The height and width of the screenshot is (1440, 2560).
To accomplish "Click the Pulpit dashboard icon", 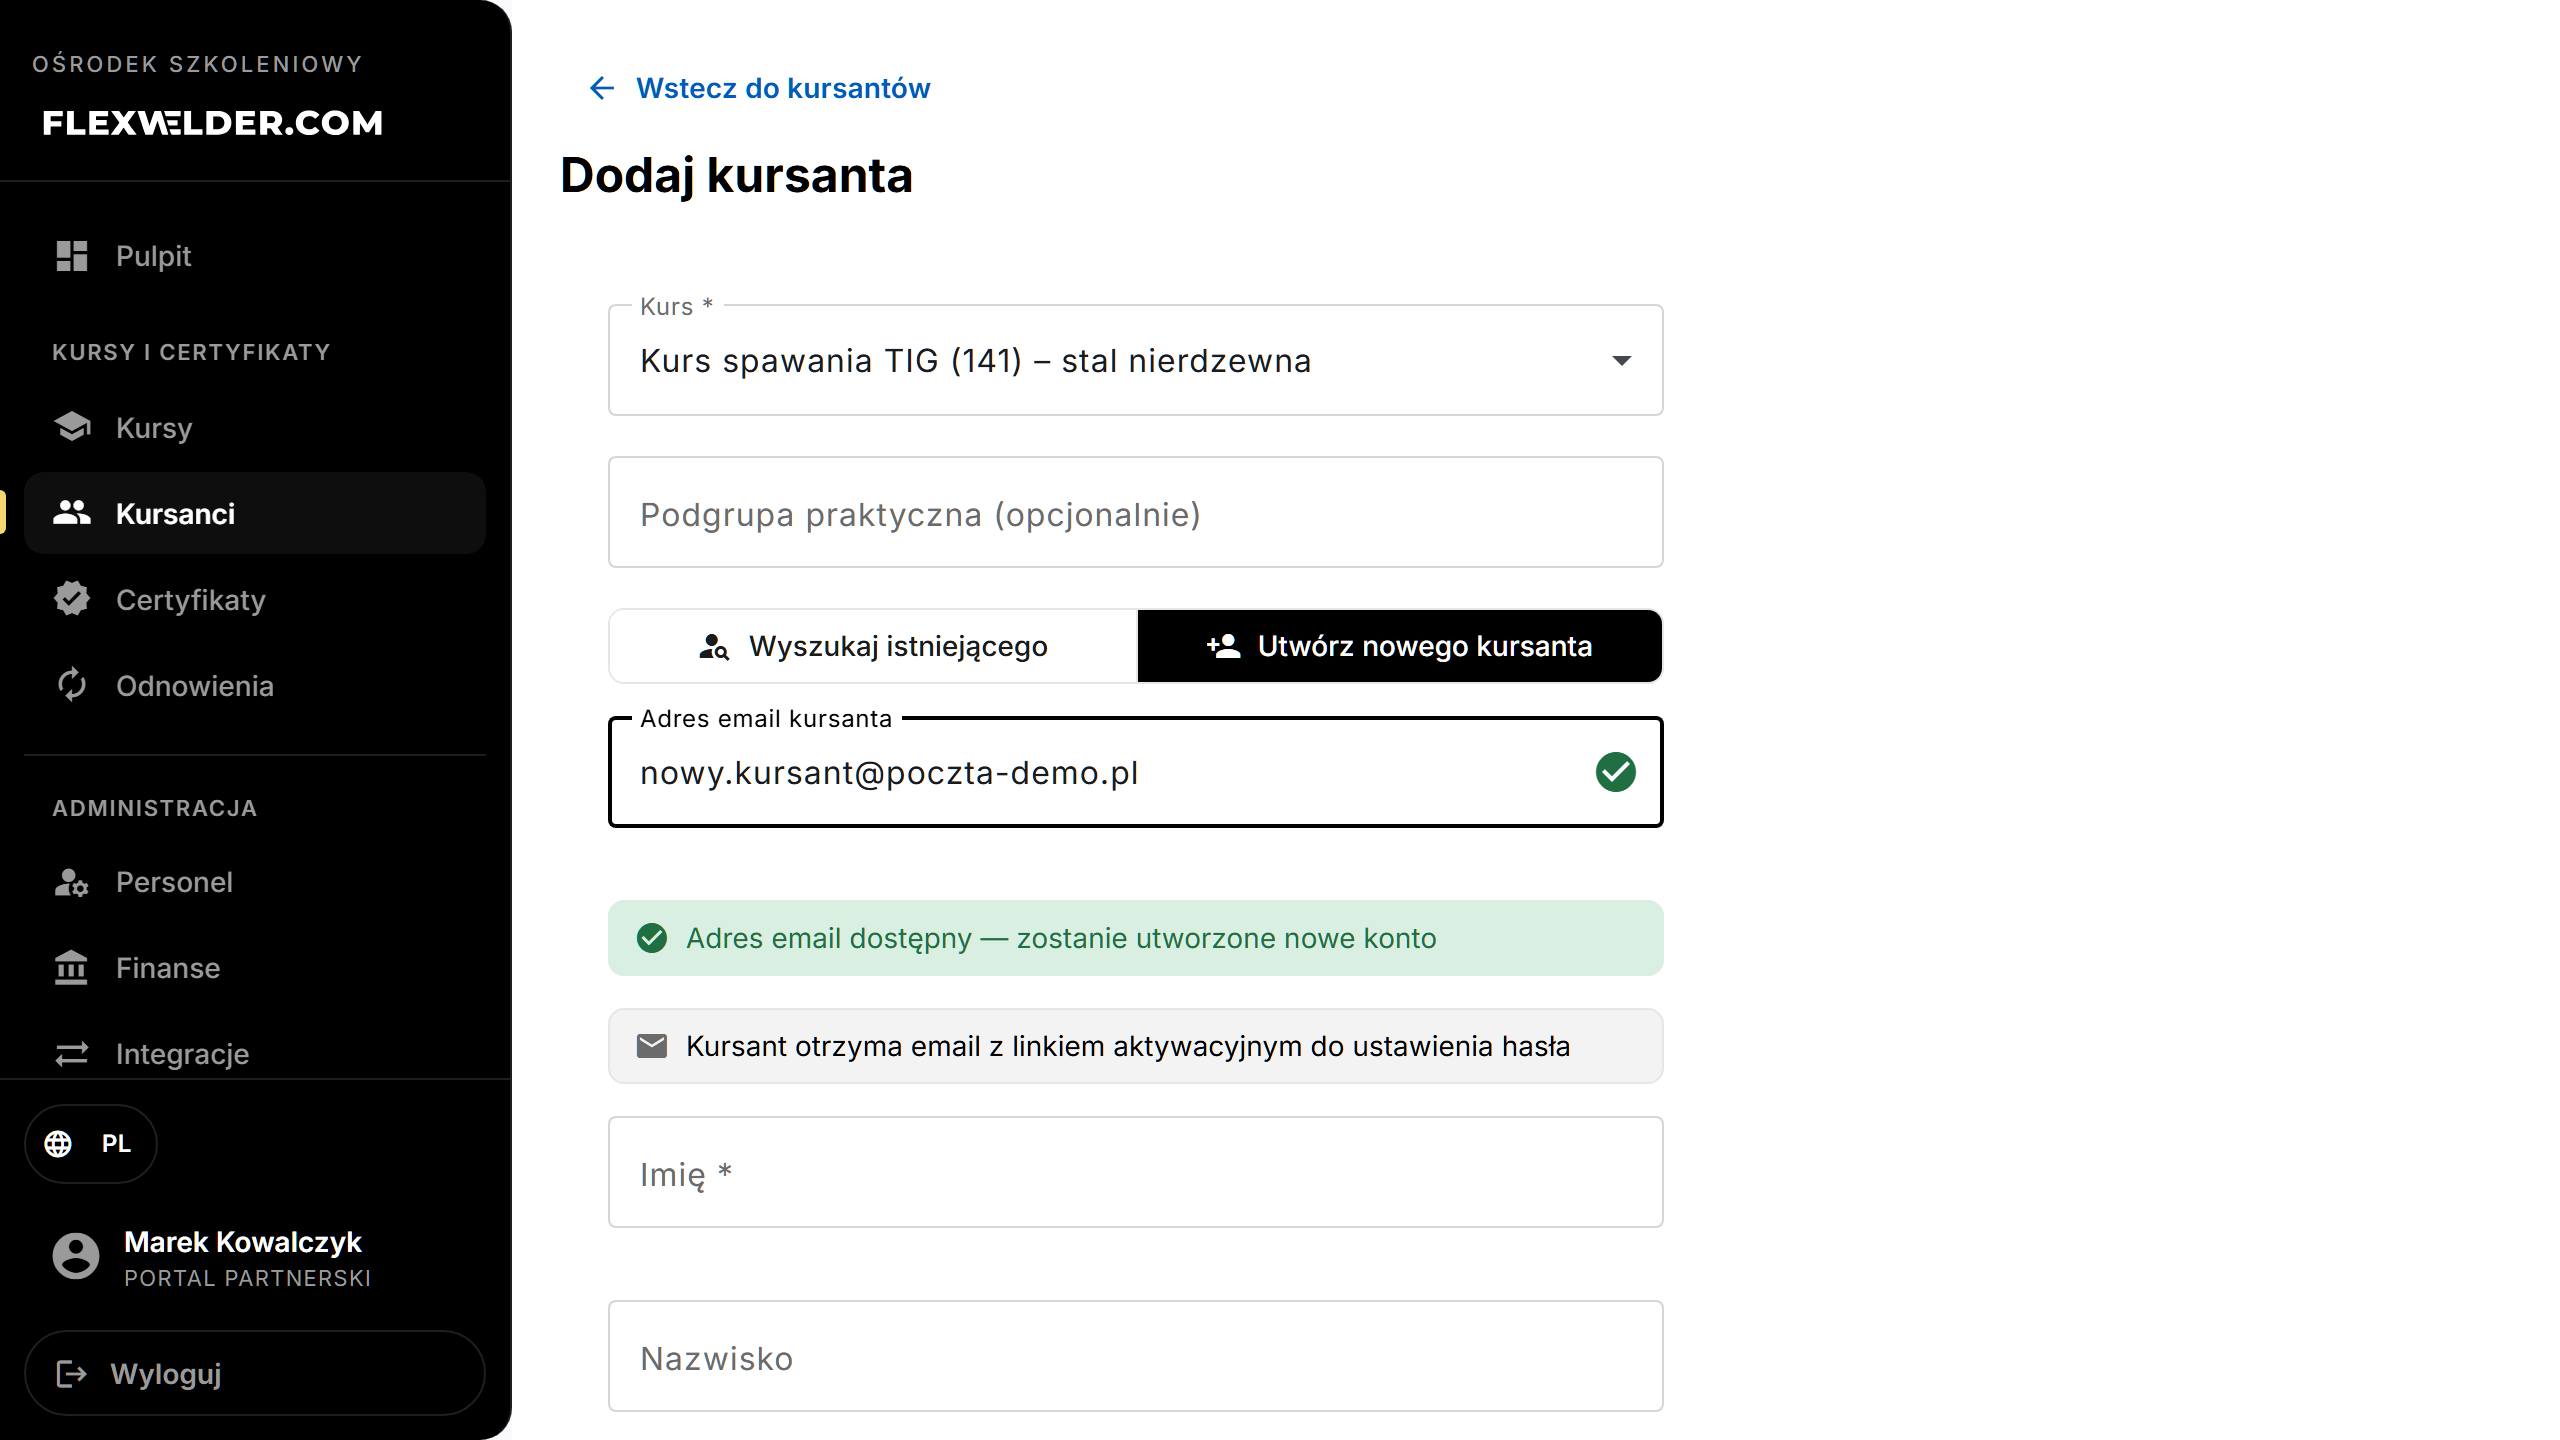I will pyautogui.click(x=72, y=256).
